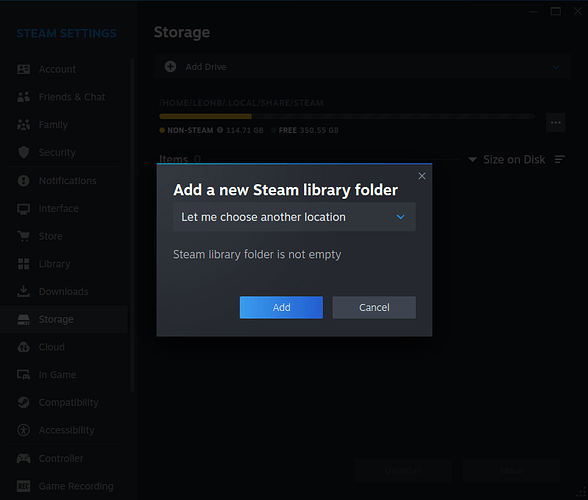This screenshot has height=500, width=588.
Task: Open Account settings text label
Action: [57, 69]
